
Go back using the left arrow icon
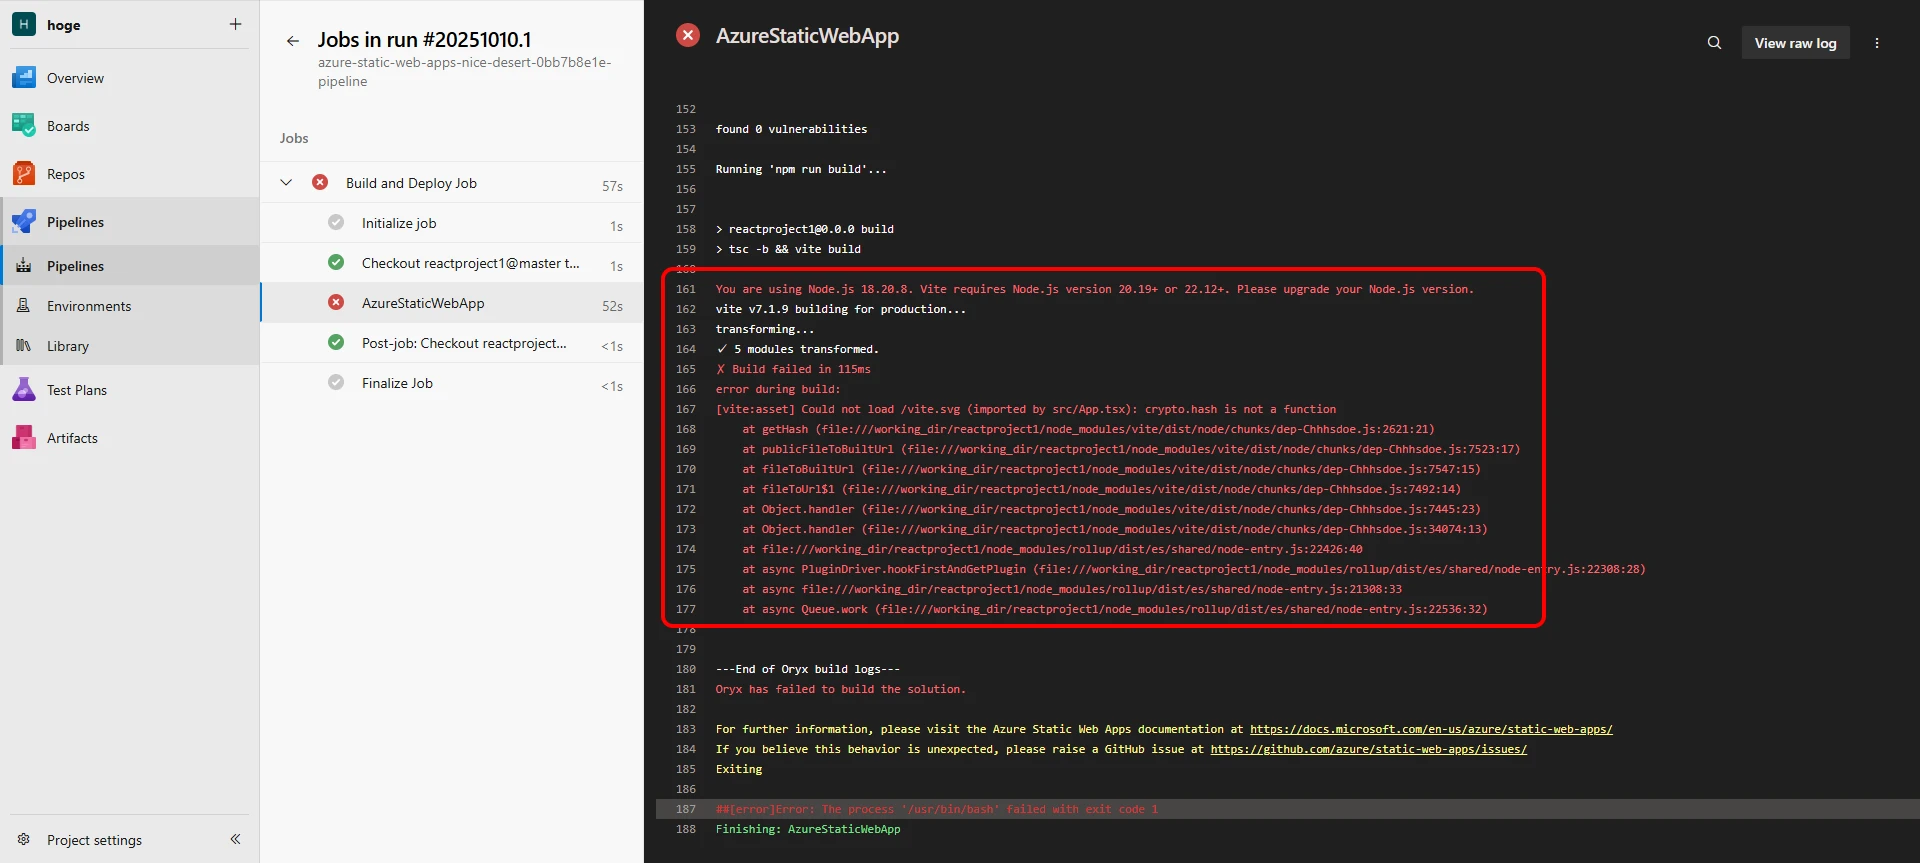[x=292, y=41]
